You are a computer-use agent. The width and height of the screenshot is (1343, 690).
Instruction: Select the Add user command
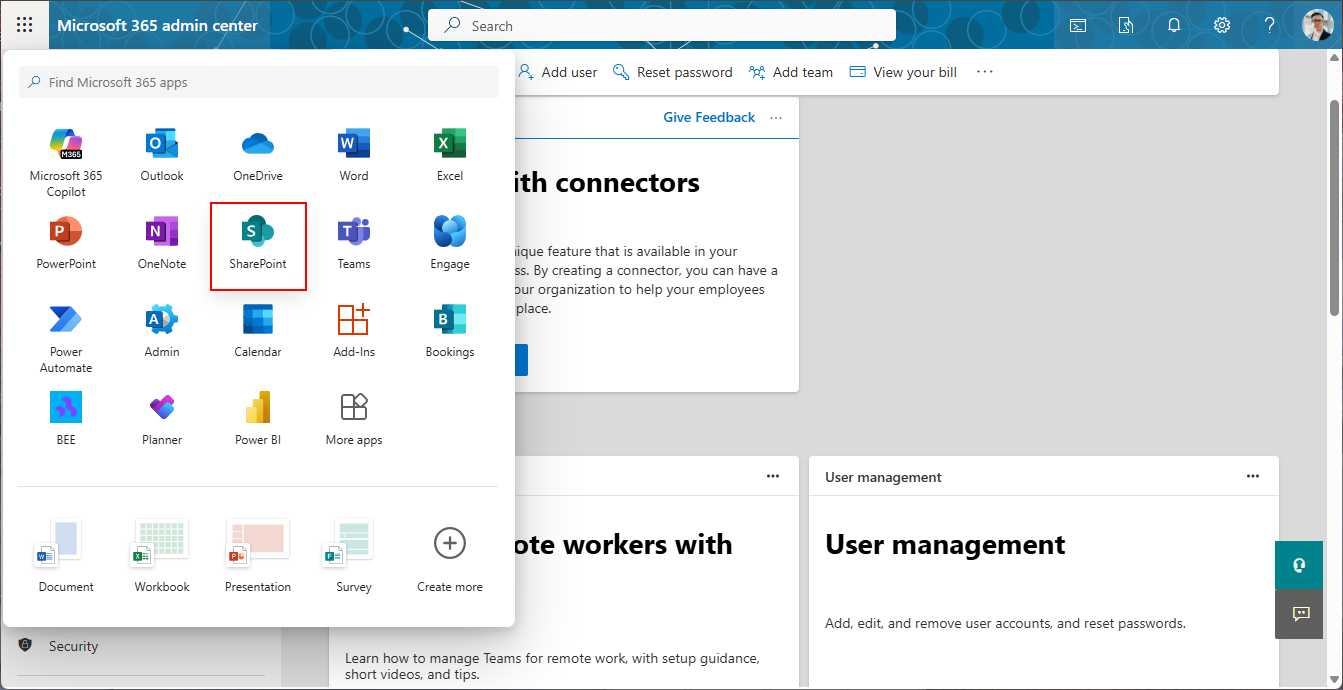pos(558,71)
